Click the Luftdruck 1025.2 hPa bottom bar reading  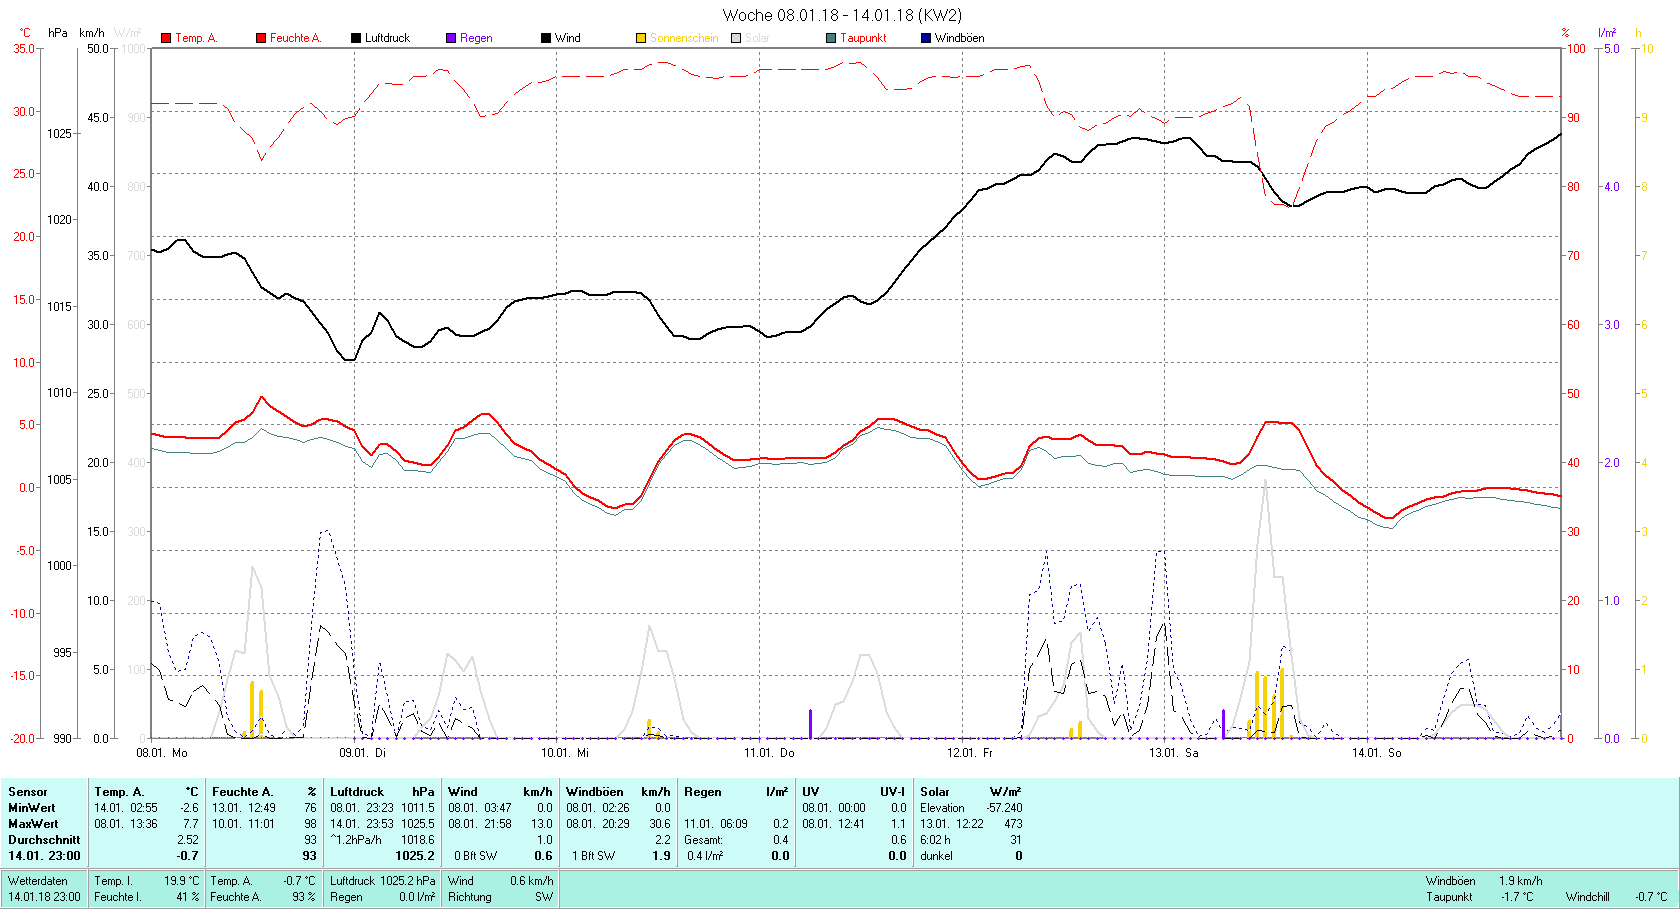[383, 881]
